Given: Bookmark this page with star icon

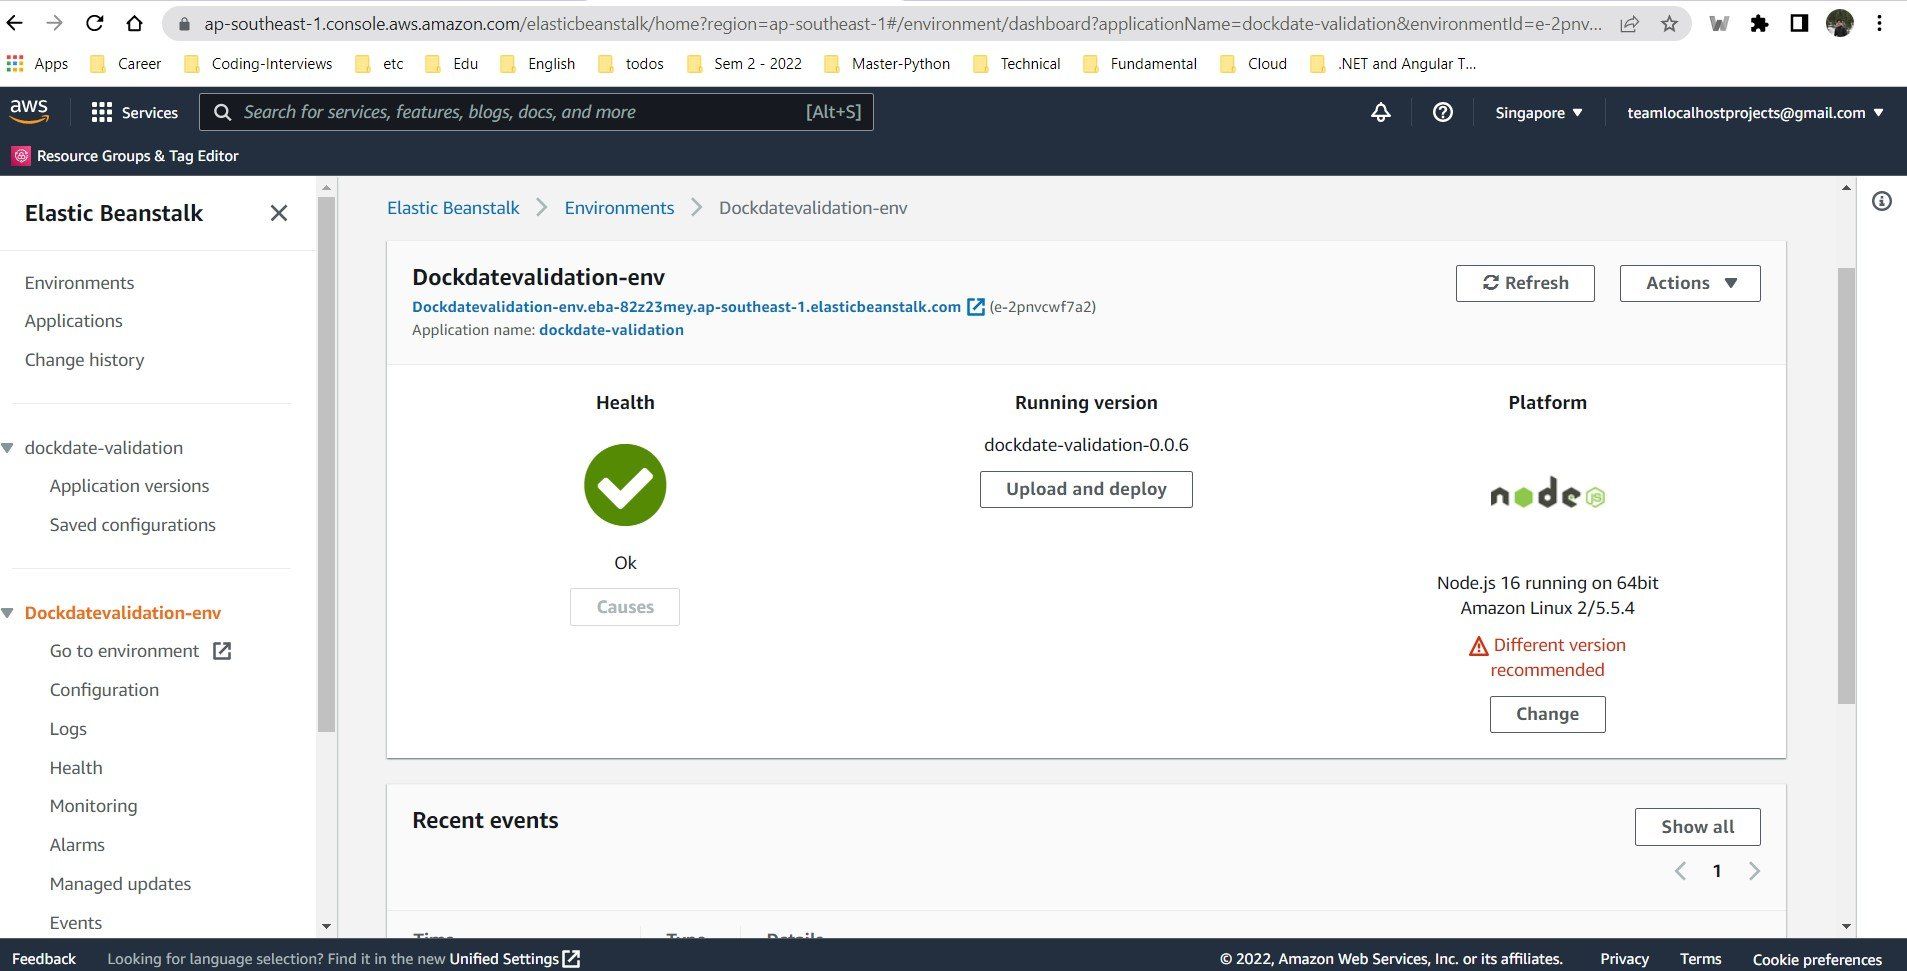Looking at the screenshot, I should coord(1669,23).
